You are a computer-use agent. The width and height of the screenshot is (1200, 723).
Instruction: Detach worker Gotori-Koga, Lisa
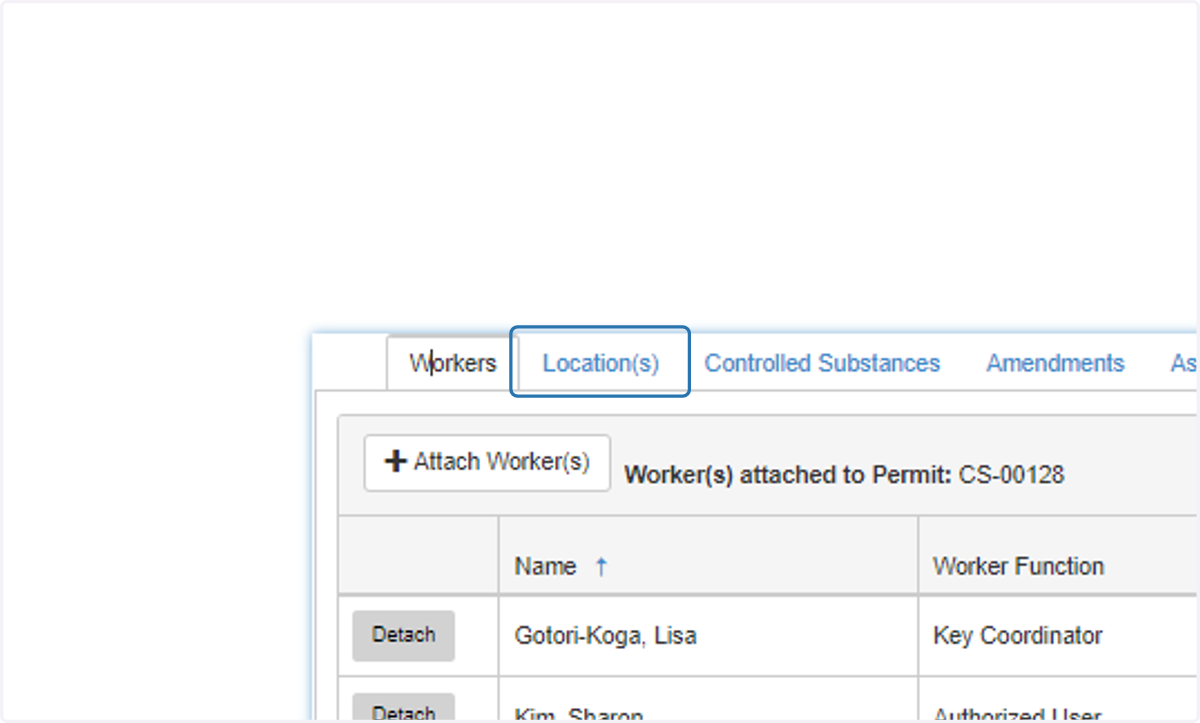403,635
